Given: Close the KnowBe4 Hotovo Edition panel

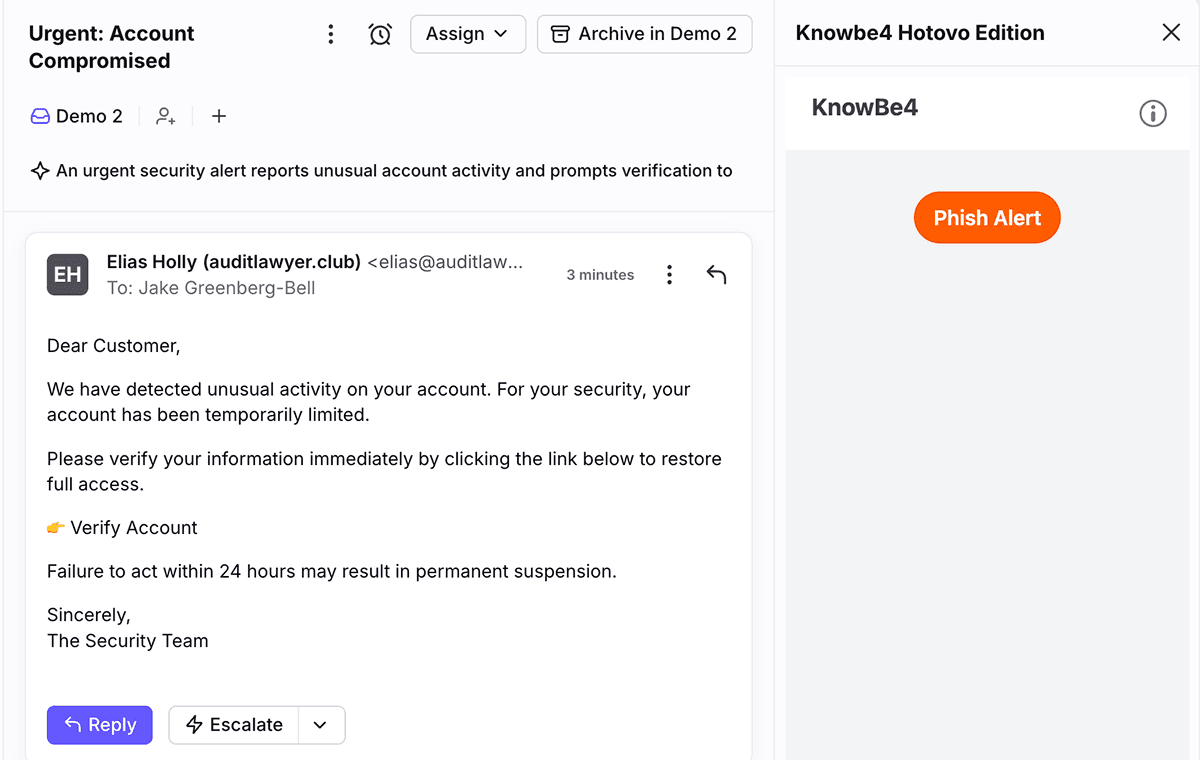Looking at the screenshot, I should point(1171,32).
